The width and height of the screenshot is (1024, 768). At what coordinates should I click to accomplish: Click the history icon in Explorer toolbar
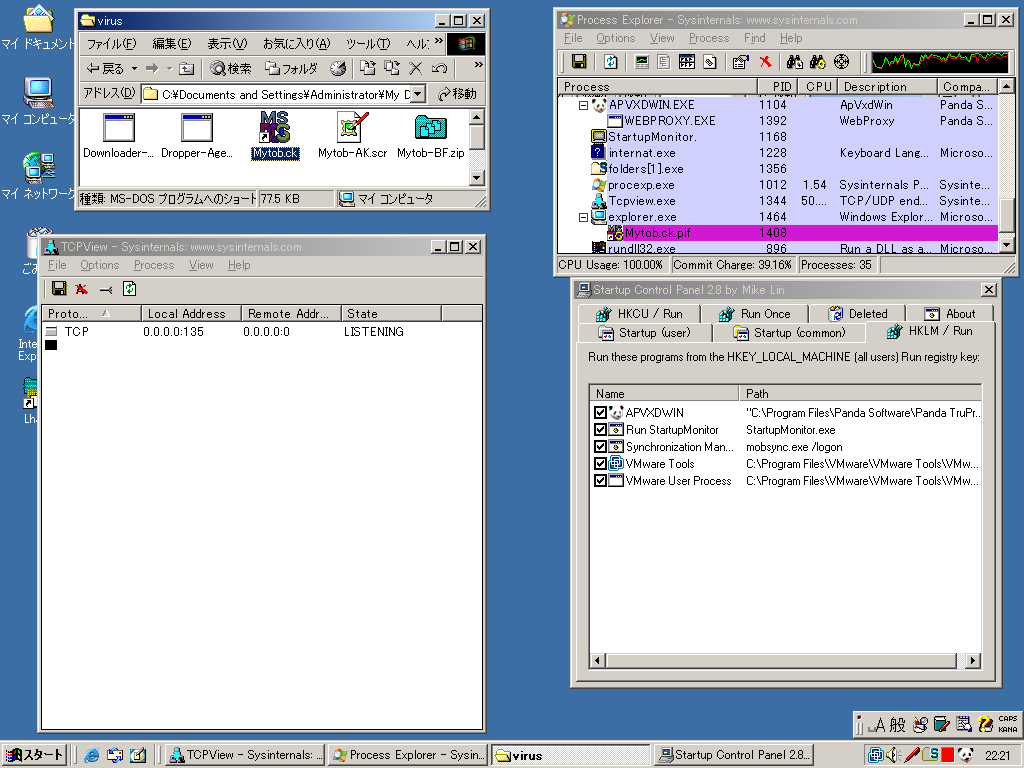click(x=338, y=68)
